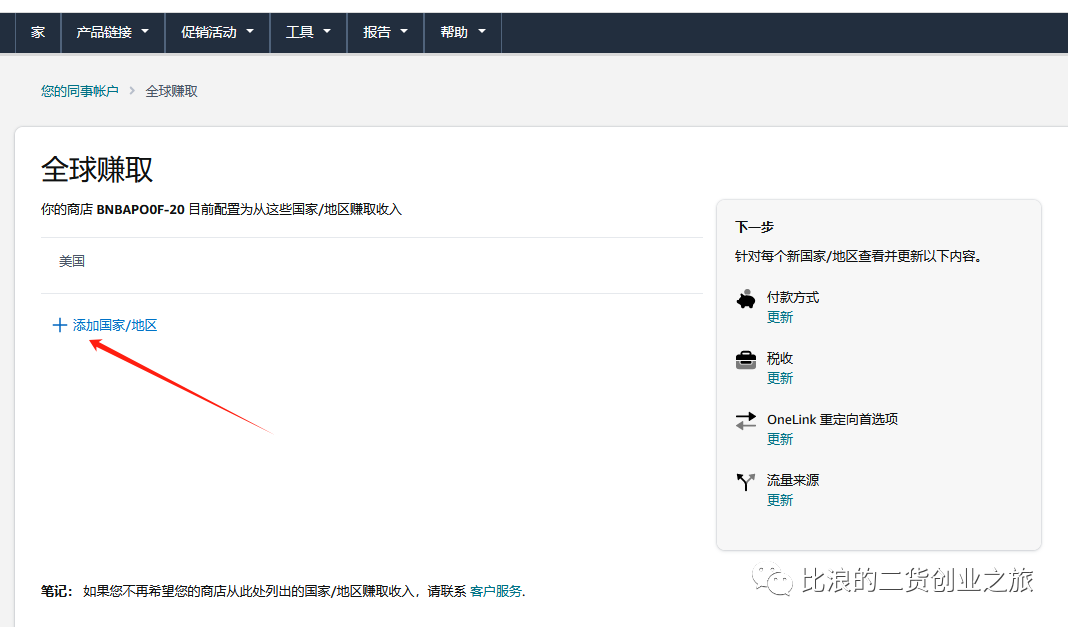Click the OneLink redirect arrows icon
This screenshot has width=1068, height=627.
click(746, 421)
